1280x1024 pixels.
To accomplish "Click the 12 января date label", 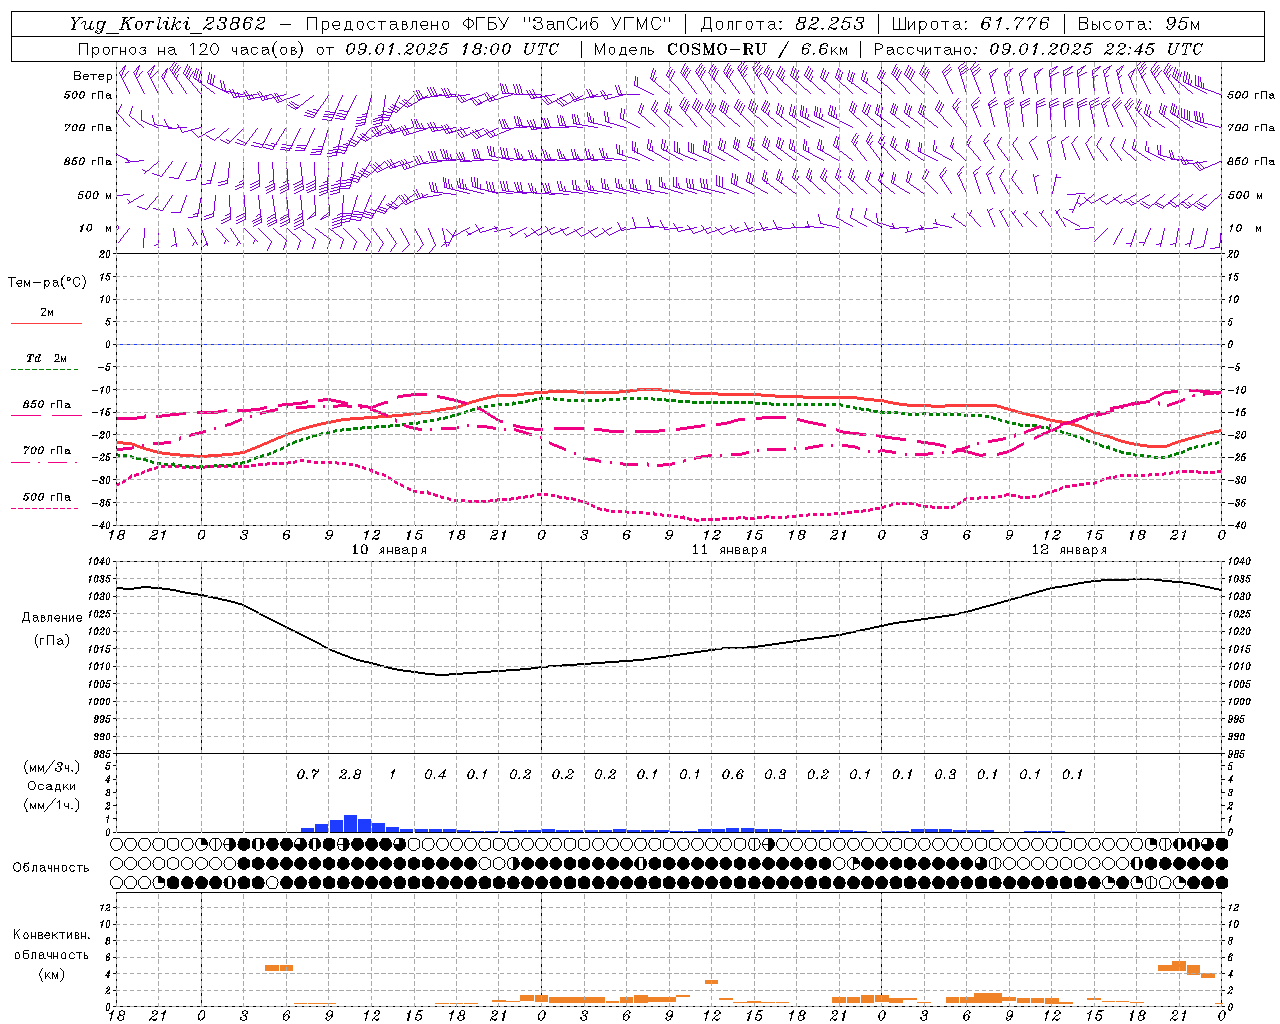I will pos(1069,549).
